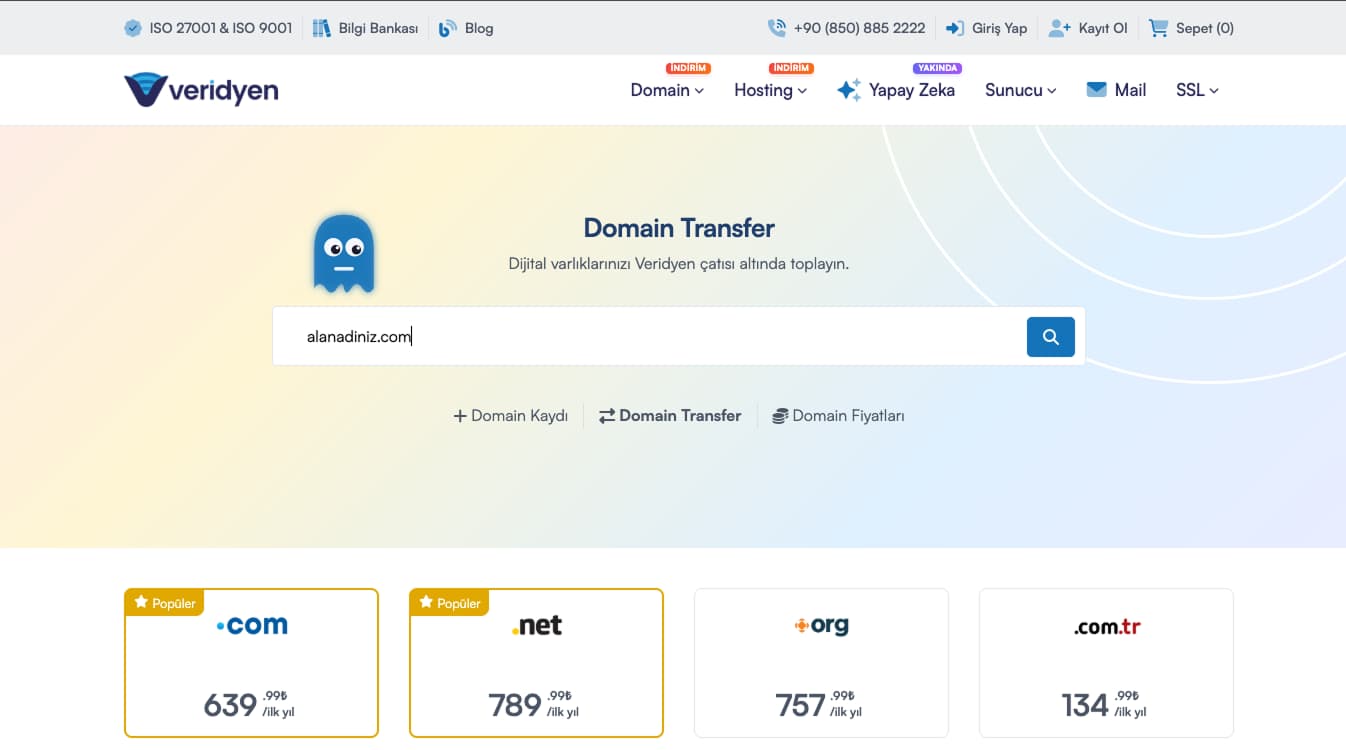Click the magnifier search button

coord(1051,337)
